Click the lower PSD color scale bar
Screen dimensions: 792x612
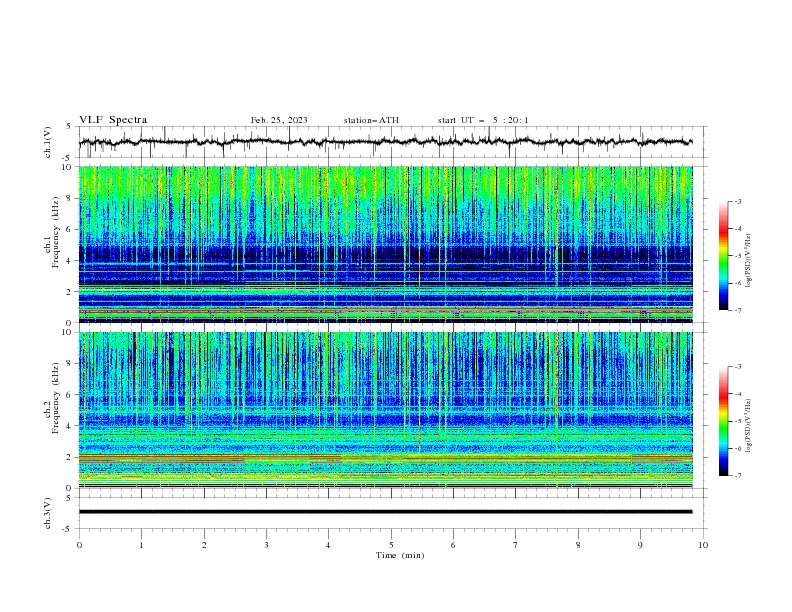tap(724, 421)
